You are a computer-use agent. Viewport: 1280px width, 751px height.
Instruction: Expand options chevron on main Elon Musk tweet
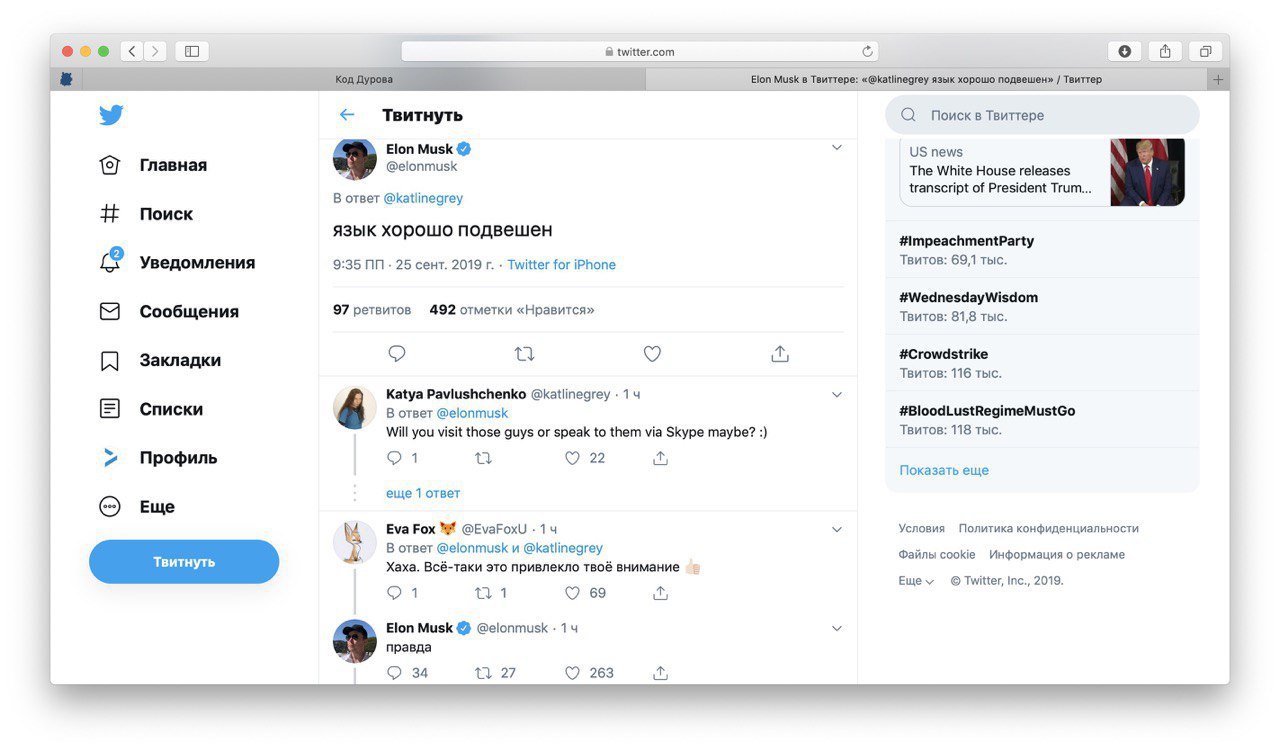[x=837, y=147]
